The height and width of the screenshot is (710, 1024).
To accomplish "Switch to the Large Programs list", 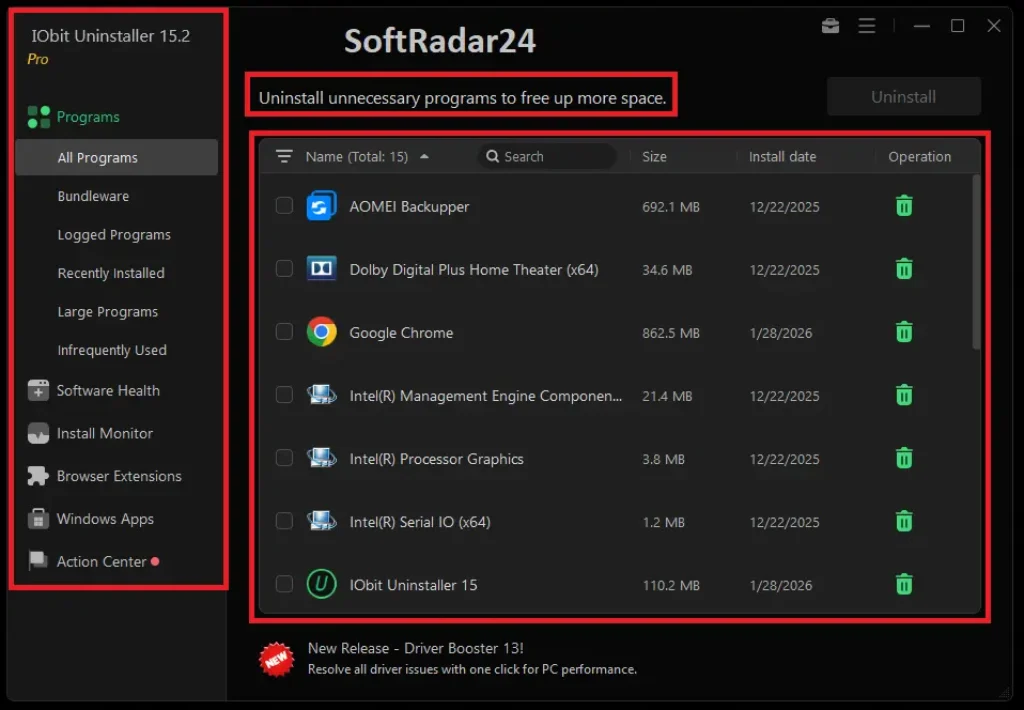I will pyautogui.click(x=107, y=312).
